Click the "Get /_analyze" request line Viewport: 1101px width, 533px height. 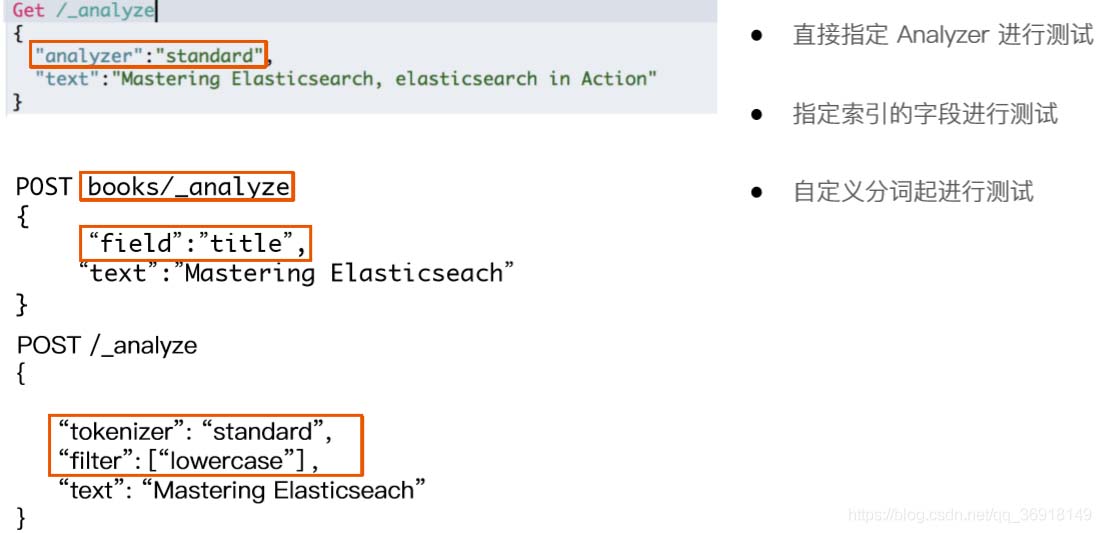click(x=85, y=12)
